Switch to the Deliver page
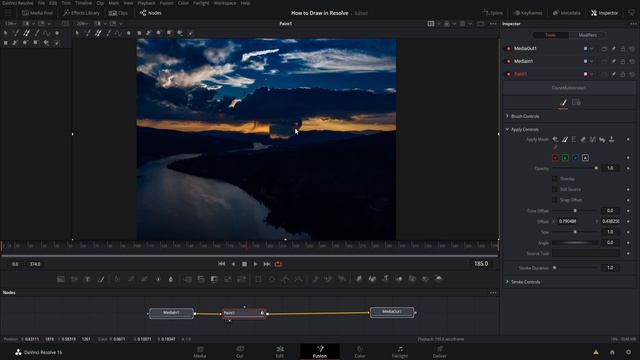640x360 pixels. click(x=440, y=352)
